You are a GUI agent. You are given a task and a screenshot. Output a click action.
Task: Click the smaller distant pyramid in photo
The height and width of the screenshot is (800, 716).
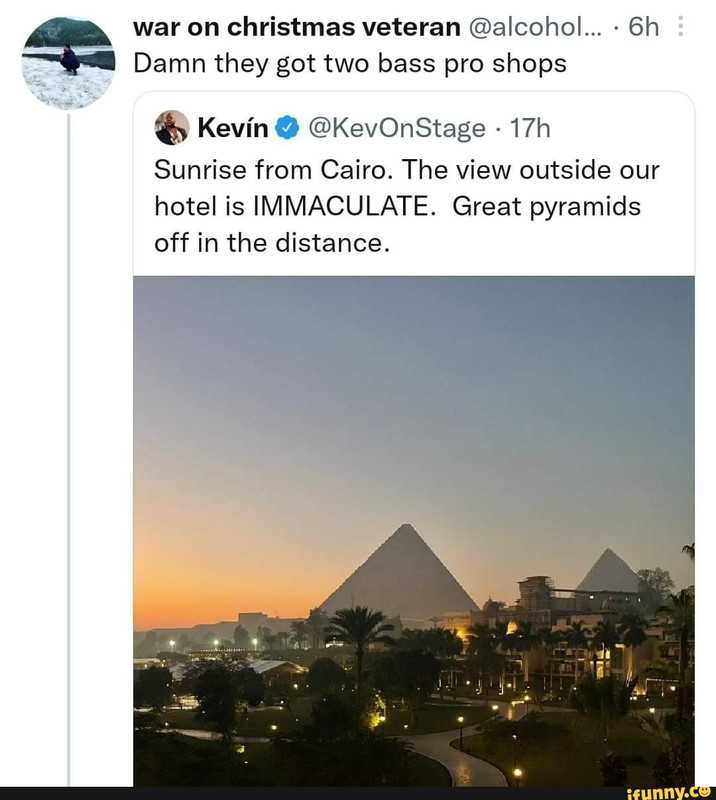tap(609, 571)
